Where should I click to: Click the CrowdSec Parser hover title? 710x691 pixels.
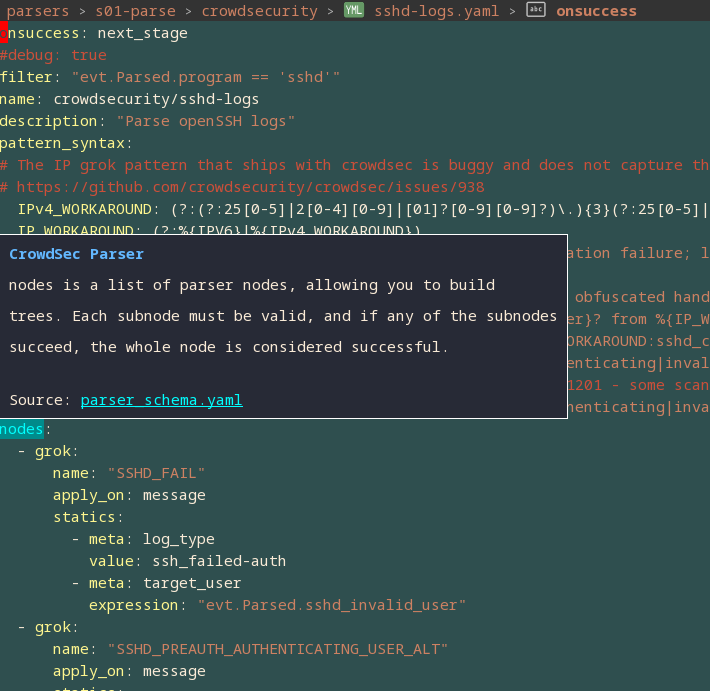(76, 254)
